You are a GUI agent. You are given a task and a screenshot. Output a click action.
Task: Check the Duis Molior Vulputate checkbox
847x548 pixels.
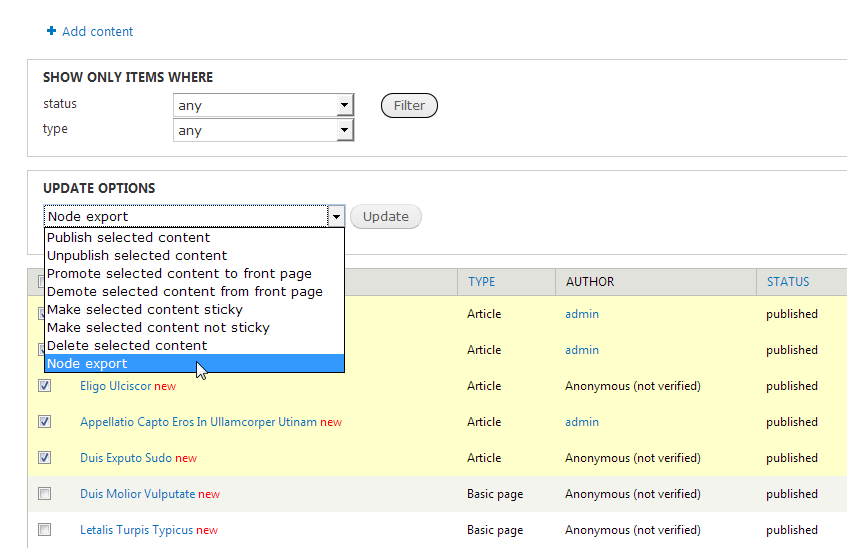pyautogui.click(x=44, y=494)
